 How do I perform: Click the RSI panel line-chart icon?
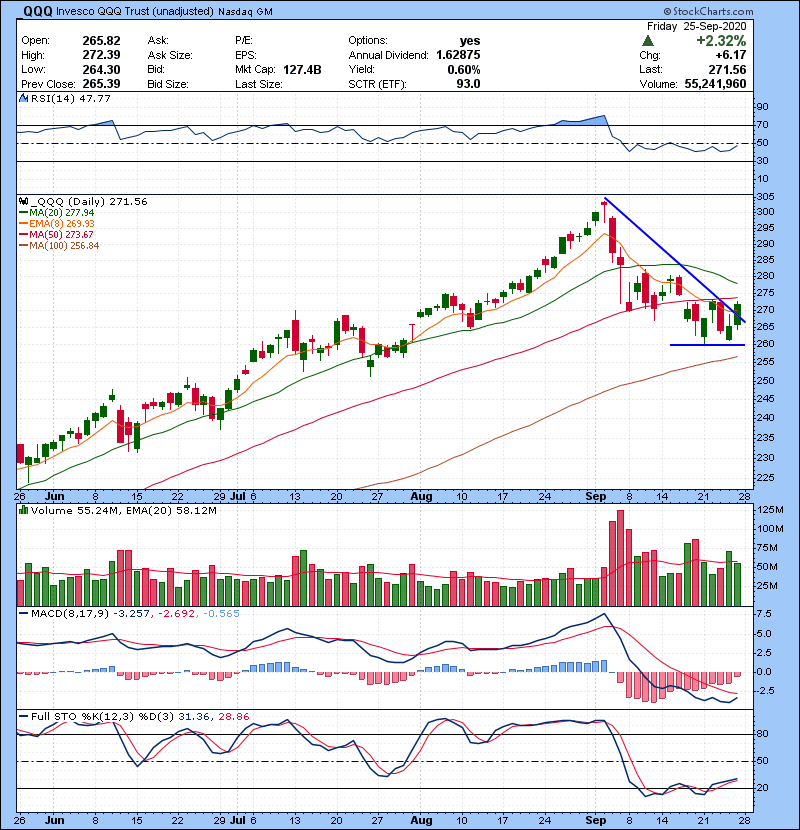[x=23, y=98]
